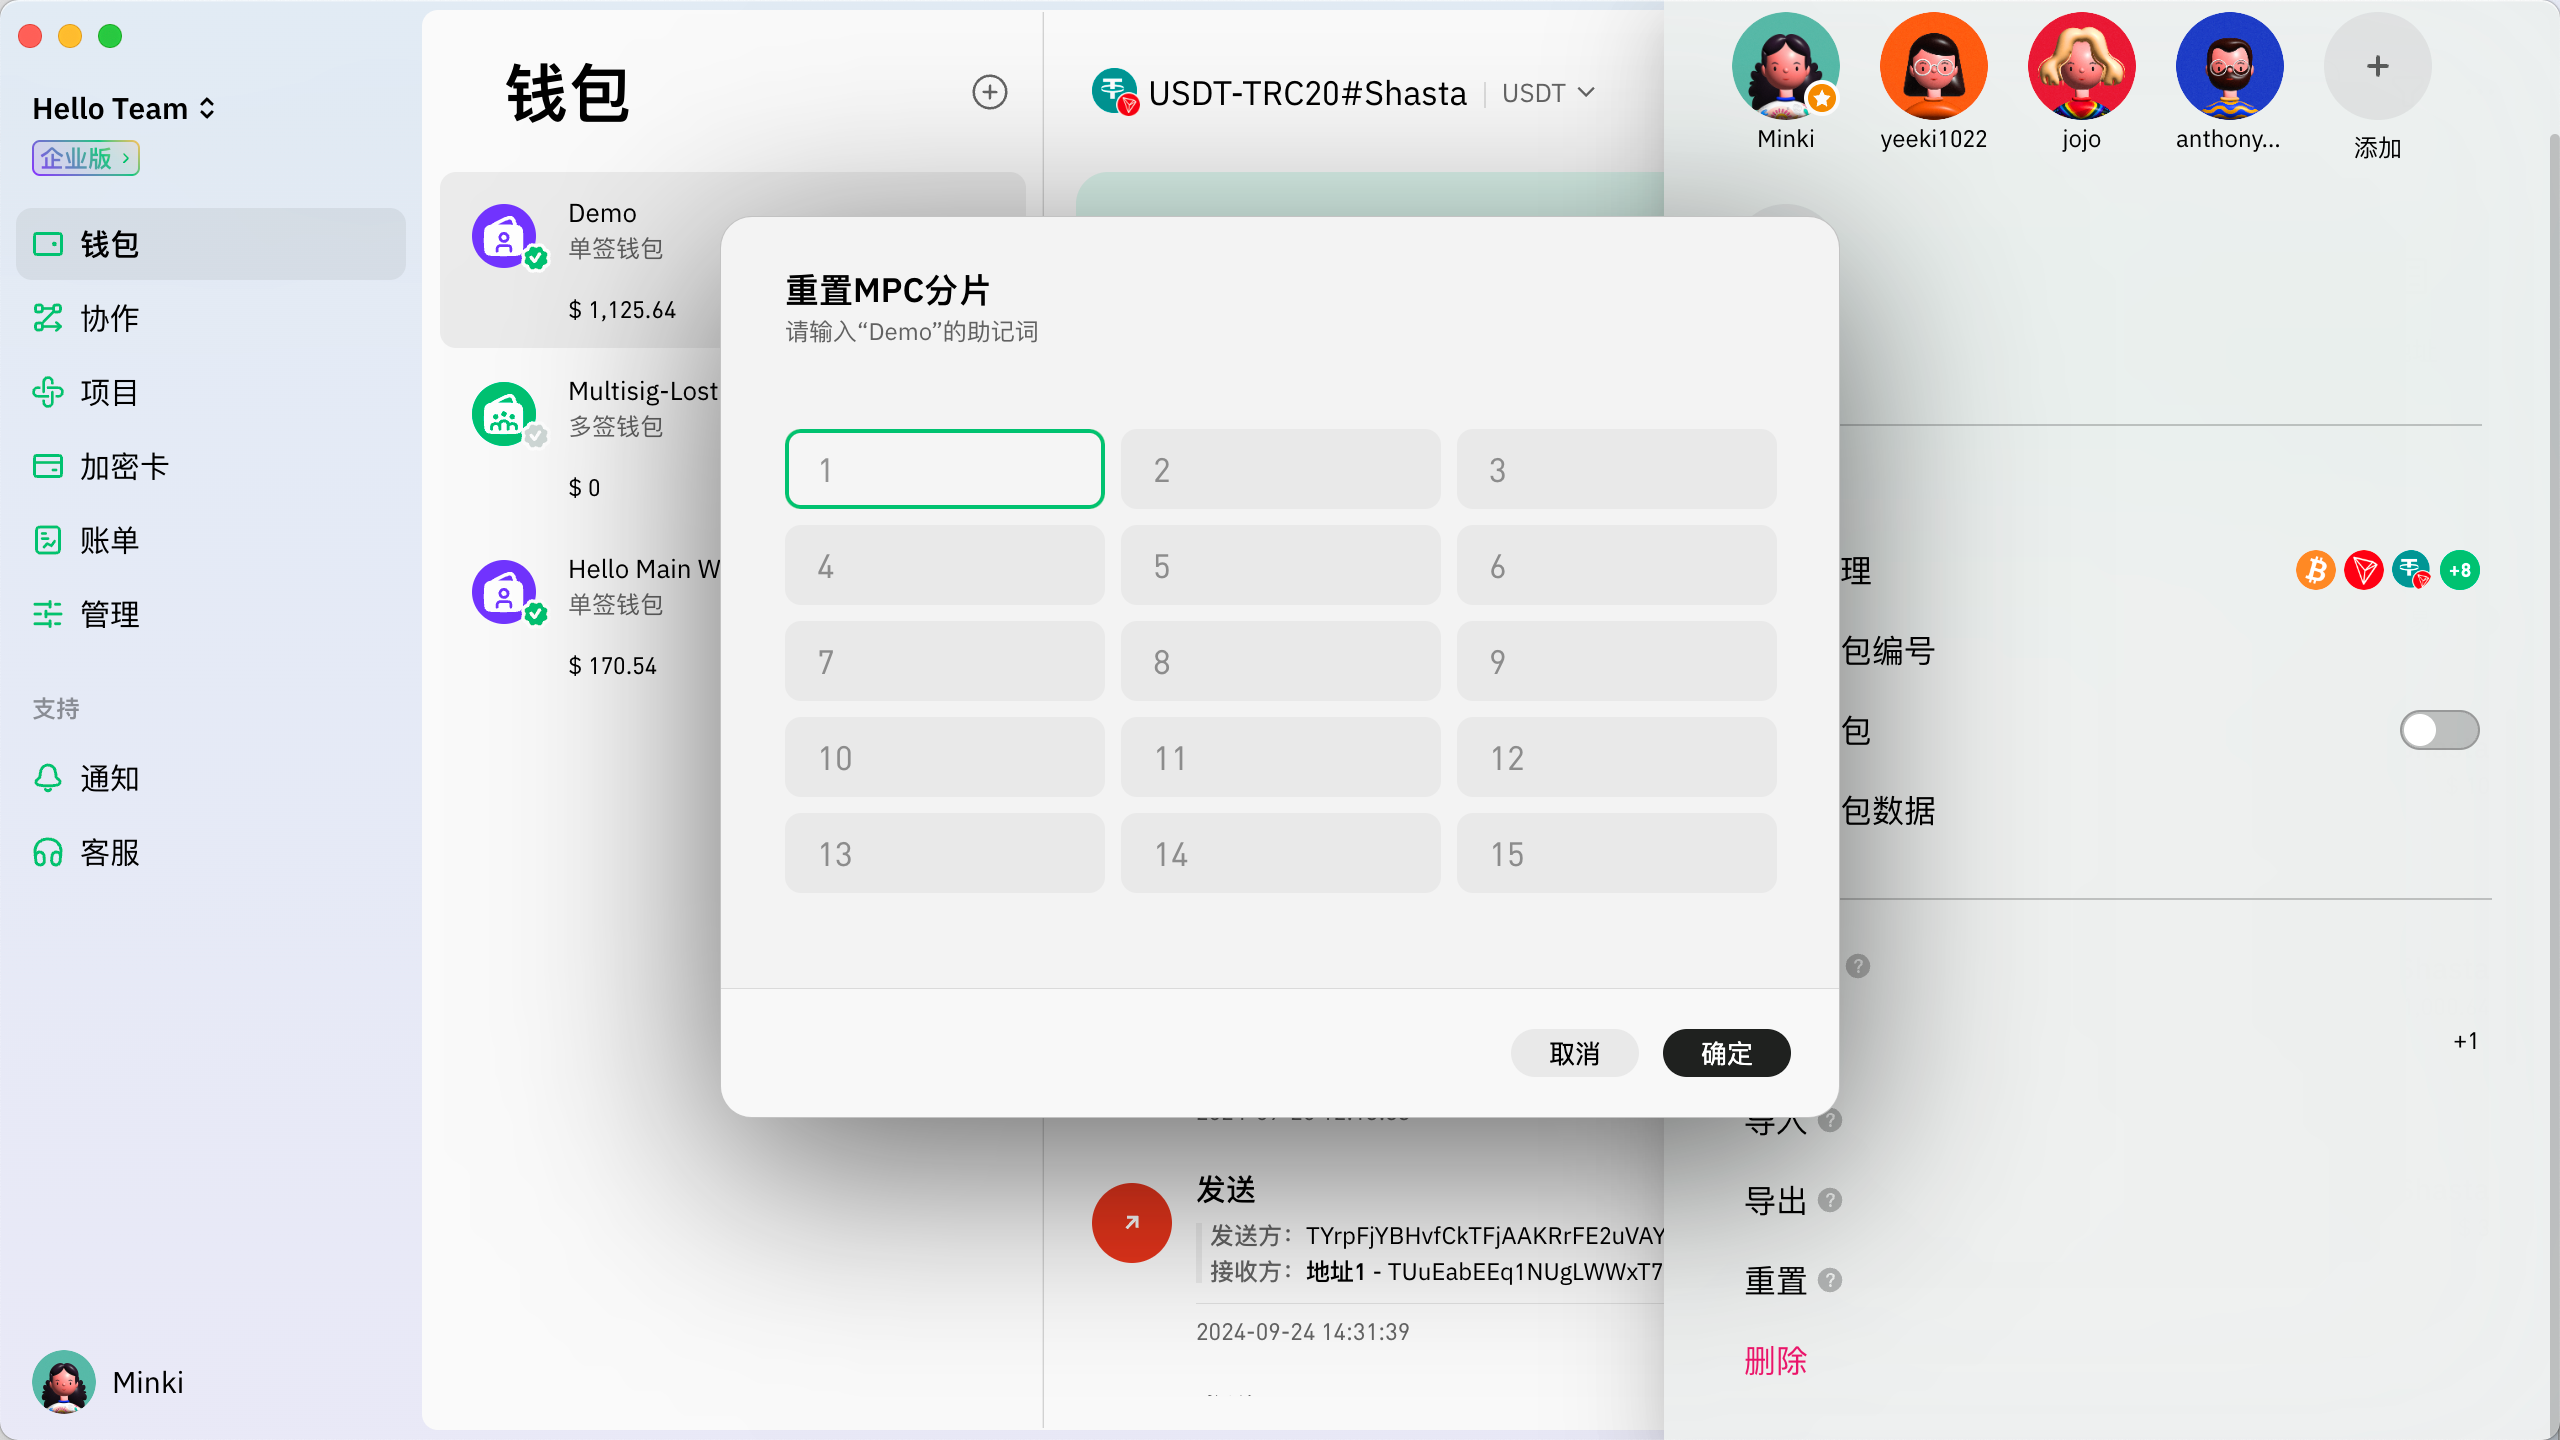Click the add wallet plus icon
The width and height of the screenshot is (2560, 1440).
989,92
